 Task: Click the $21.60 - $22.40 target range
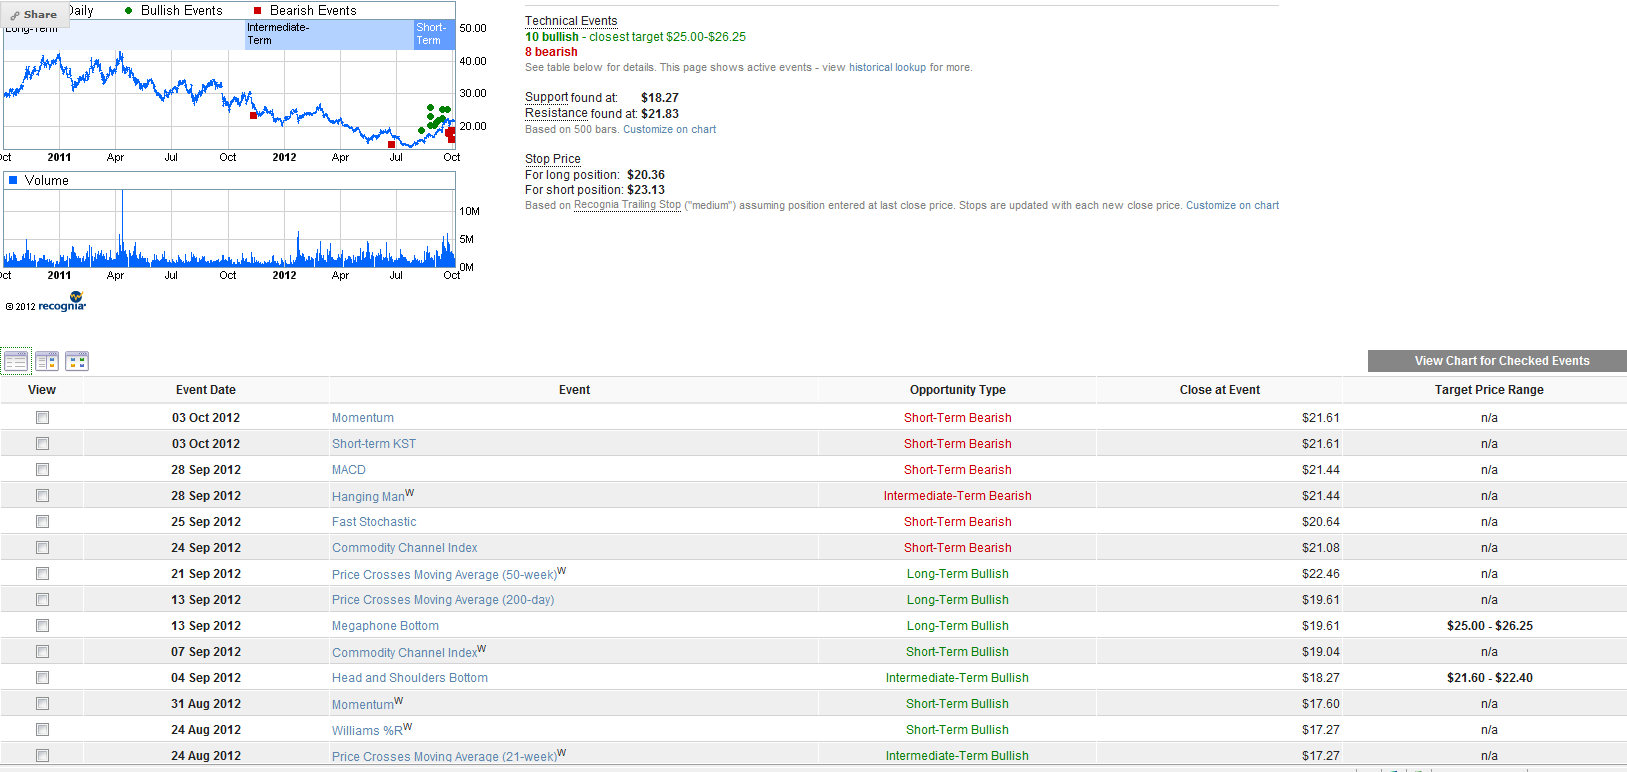(1489, 678)
